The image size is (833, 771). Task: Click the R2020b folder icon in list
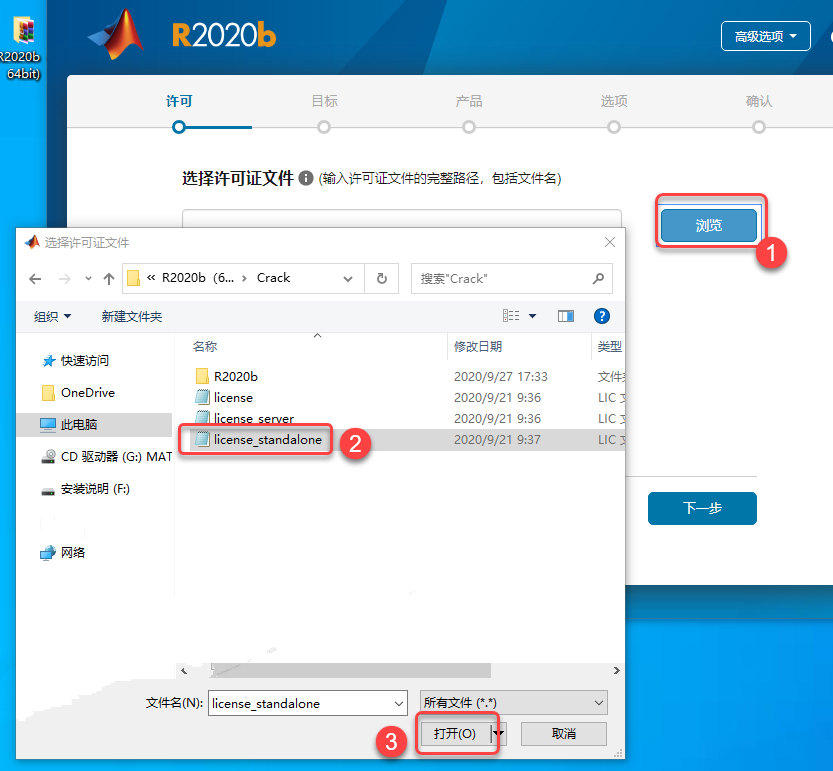point(202,376)
